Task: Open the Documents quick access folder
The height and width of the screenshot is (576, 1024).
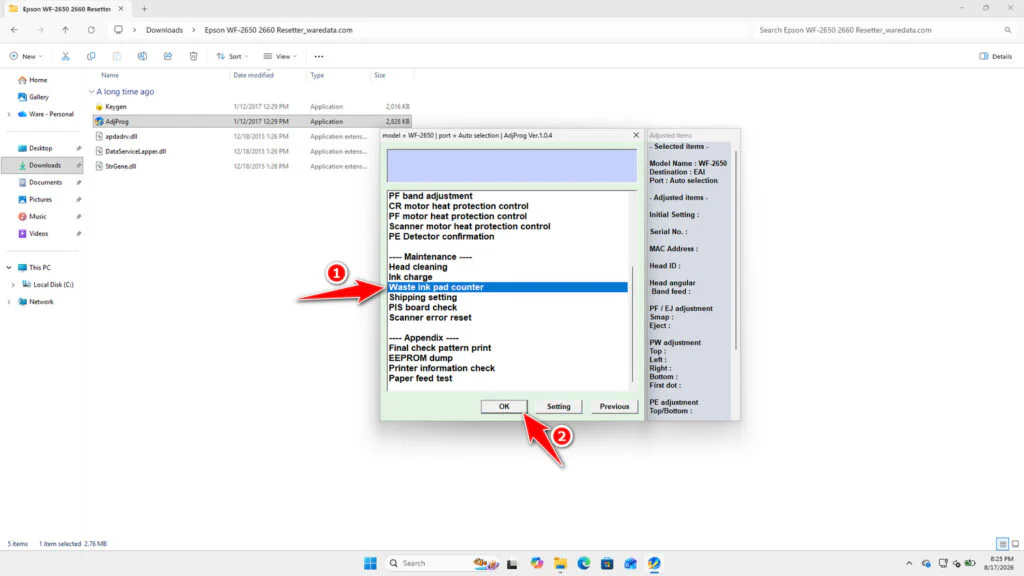Action: click(40, 182)
